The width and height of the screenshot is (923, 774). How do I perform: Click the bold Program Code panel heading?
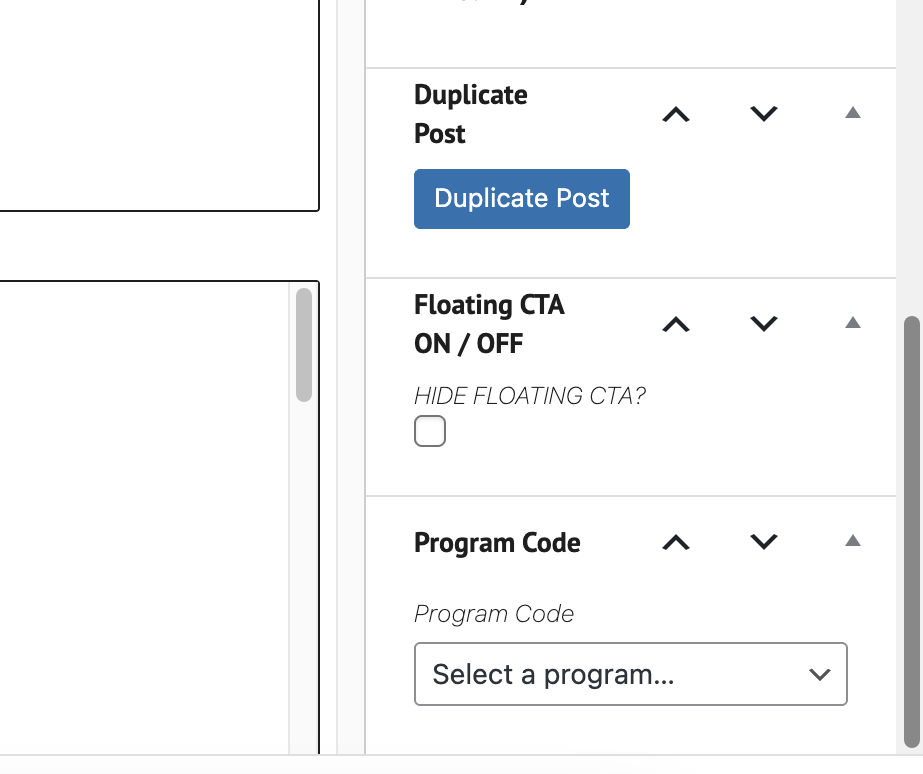point(497,543)
